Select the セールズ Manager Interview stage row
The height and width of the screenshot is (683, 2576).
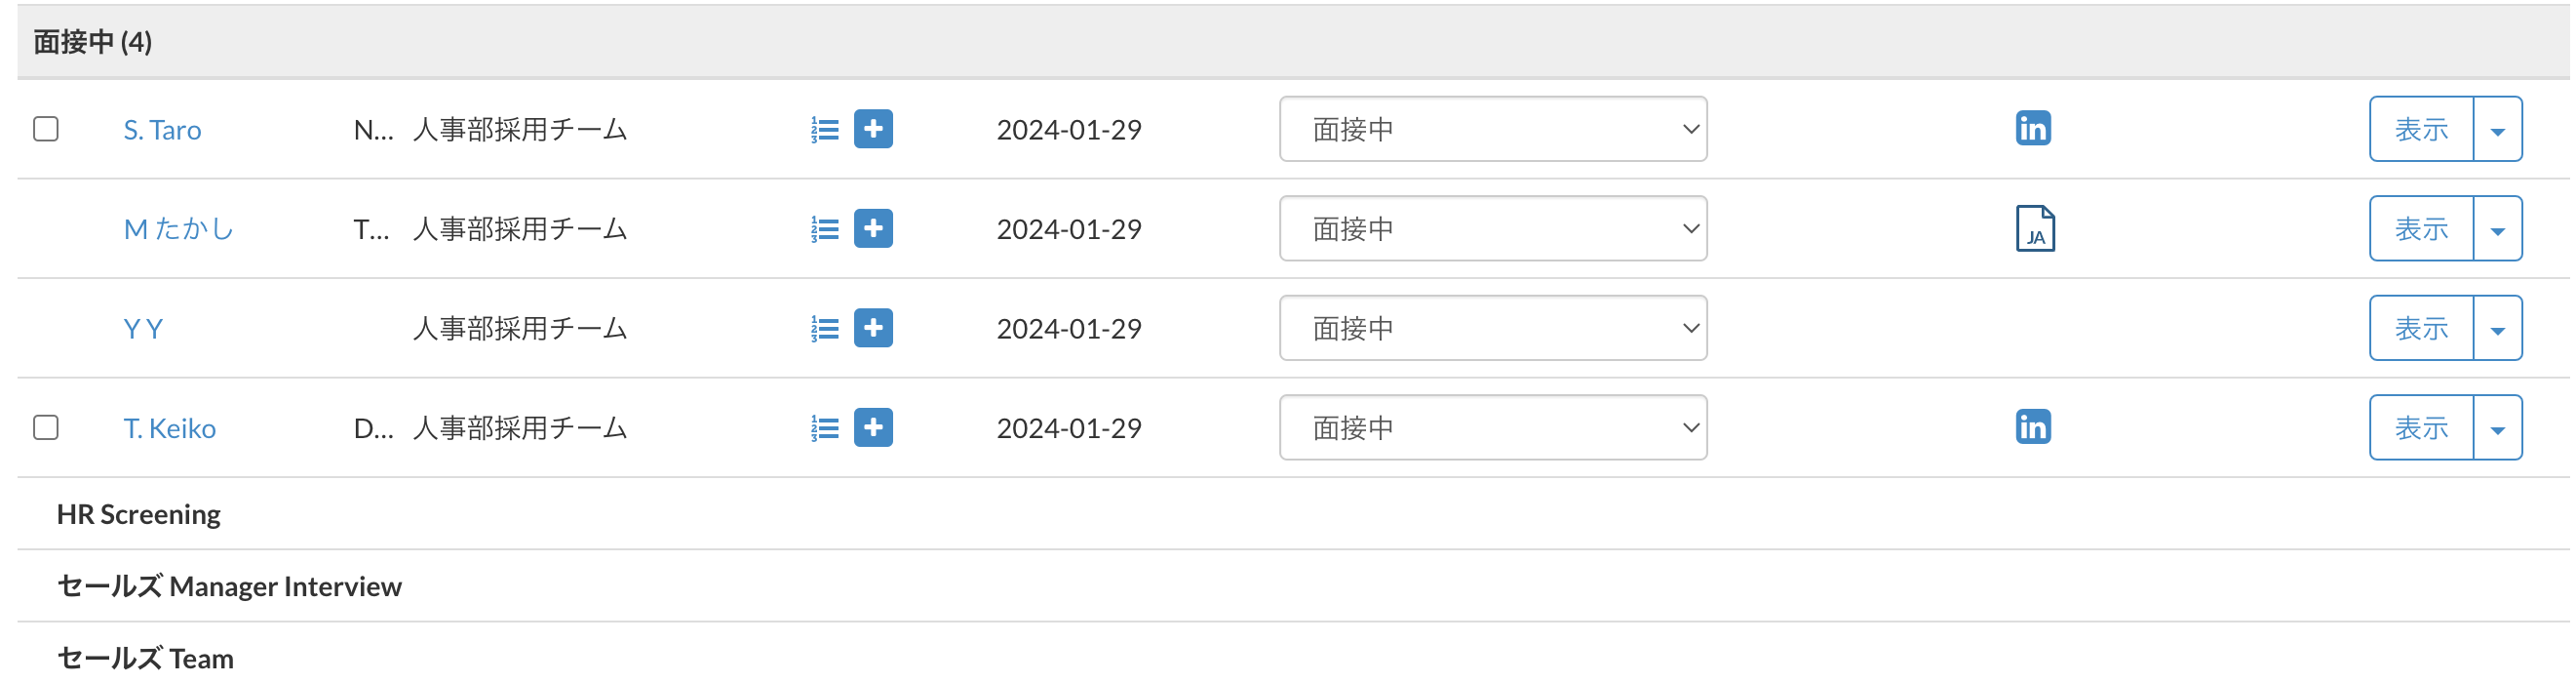point(229,586)
